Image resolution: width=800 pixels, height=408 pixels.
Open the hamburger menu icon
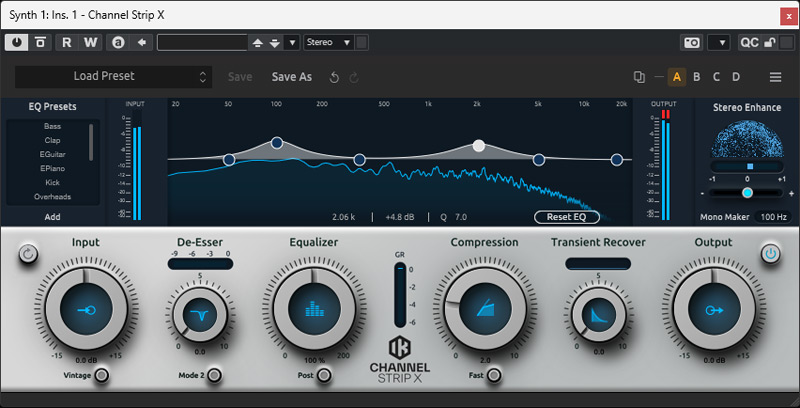point(775,77)
